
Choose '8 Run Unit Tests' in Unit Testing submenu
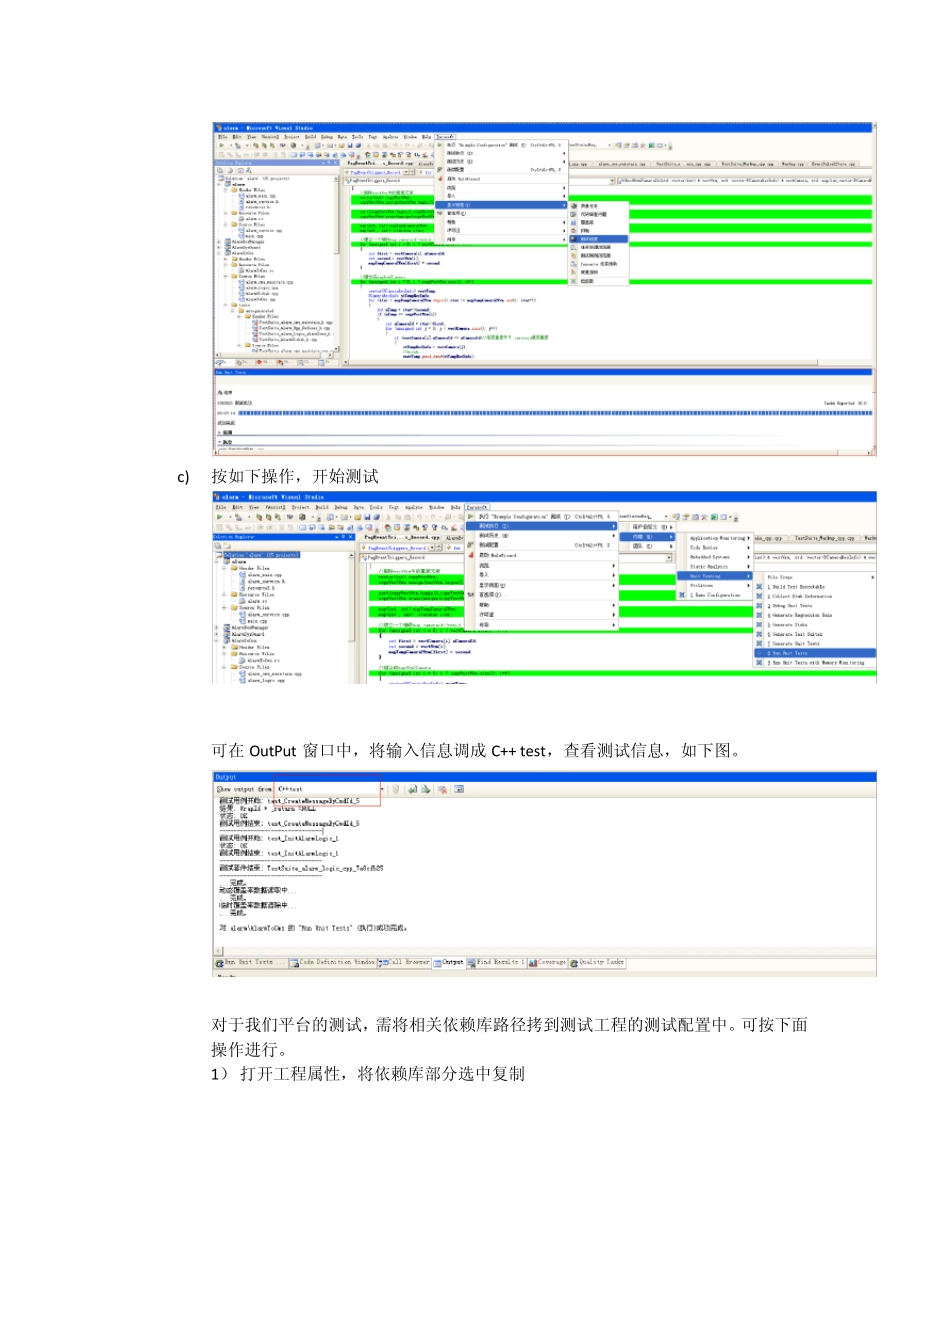[x=815, y=653]
